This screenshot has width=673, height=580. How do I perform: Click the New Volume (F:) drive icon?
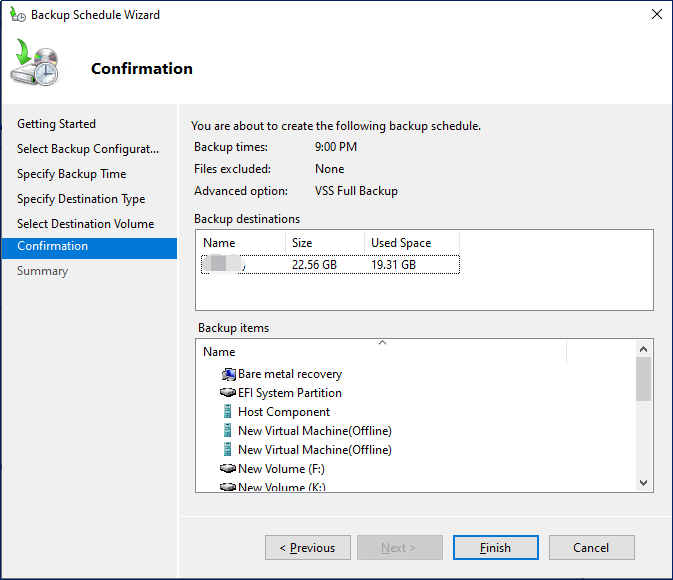point(228,469)
